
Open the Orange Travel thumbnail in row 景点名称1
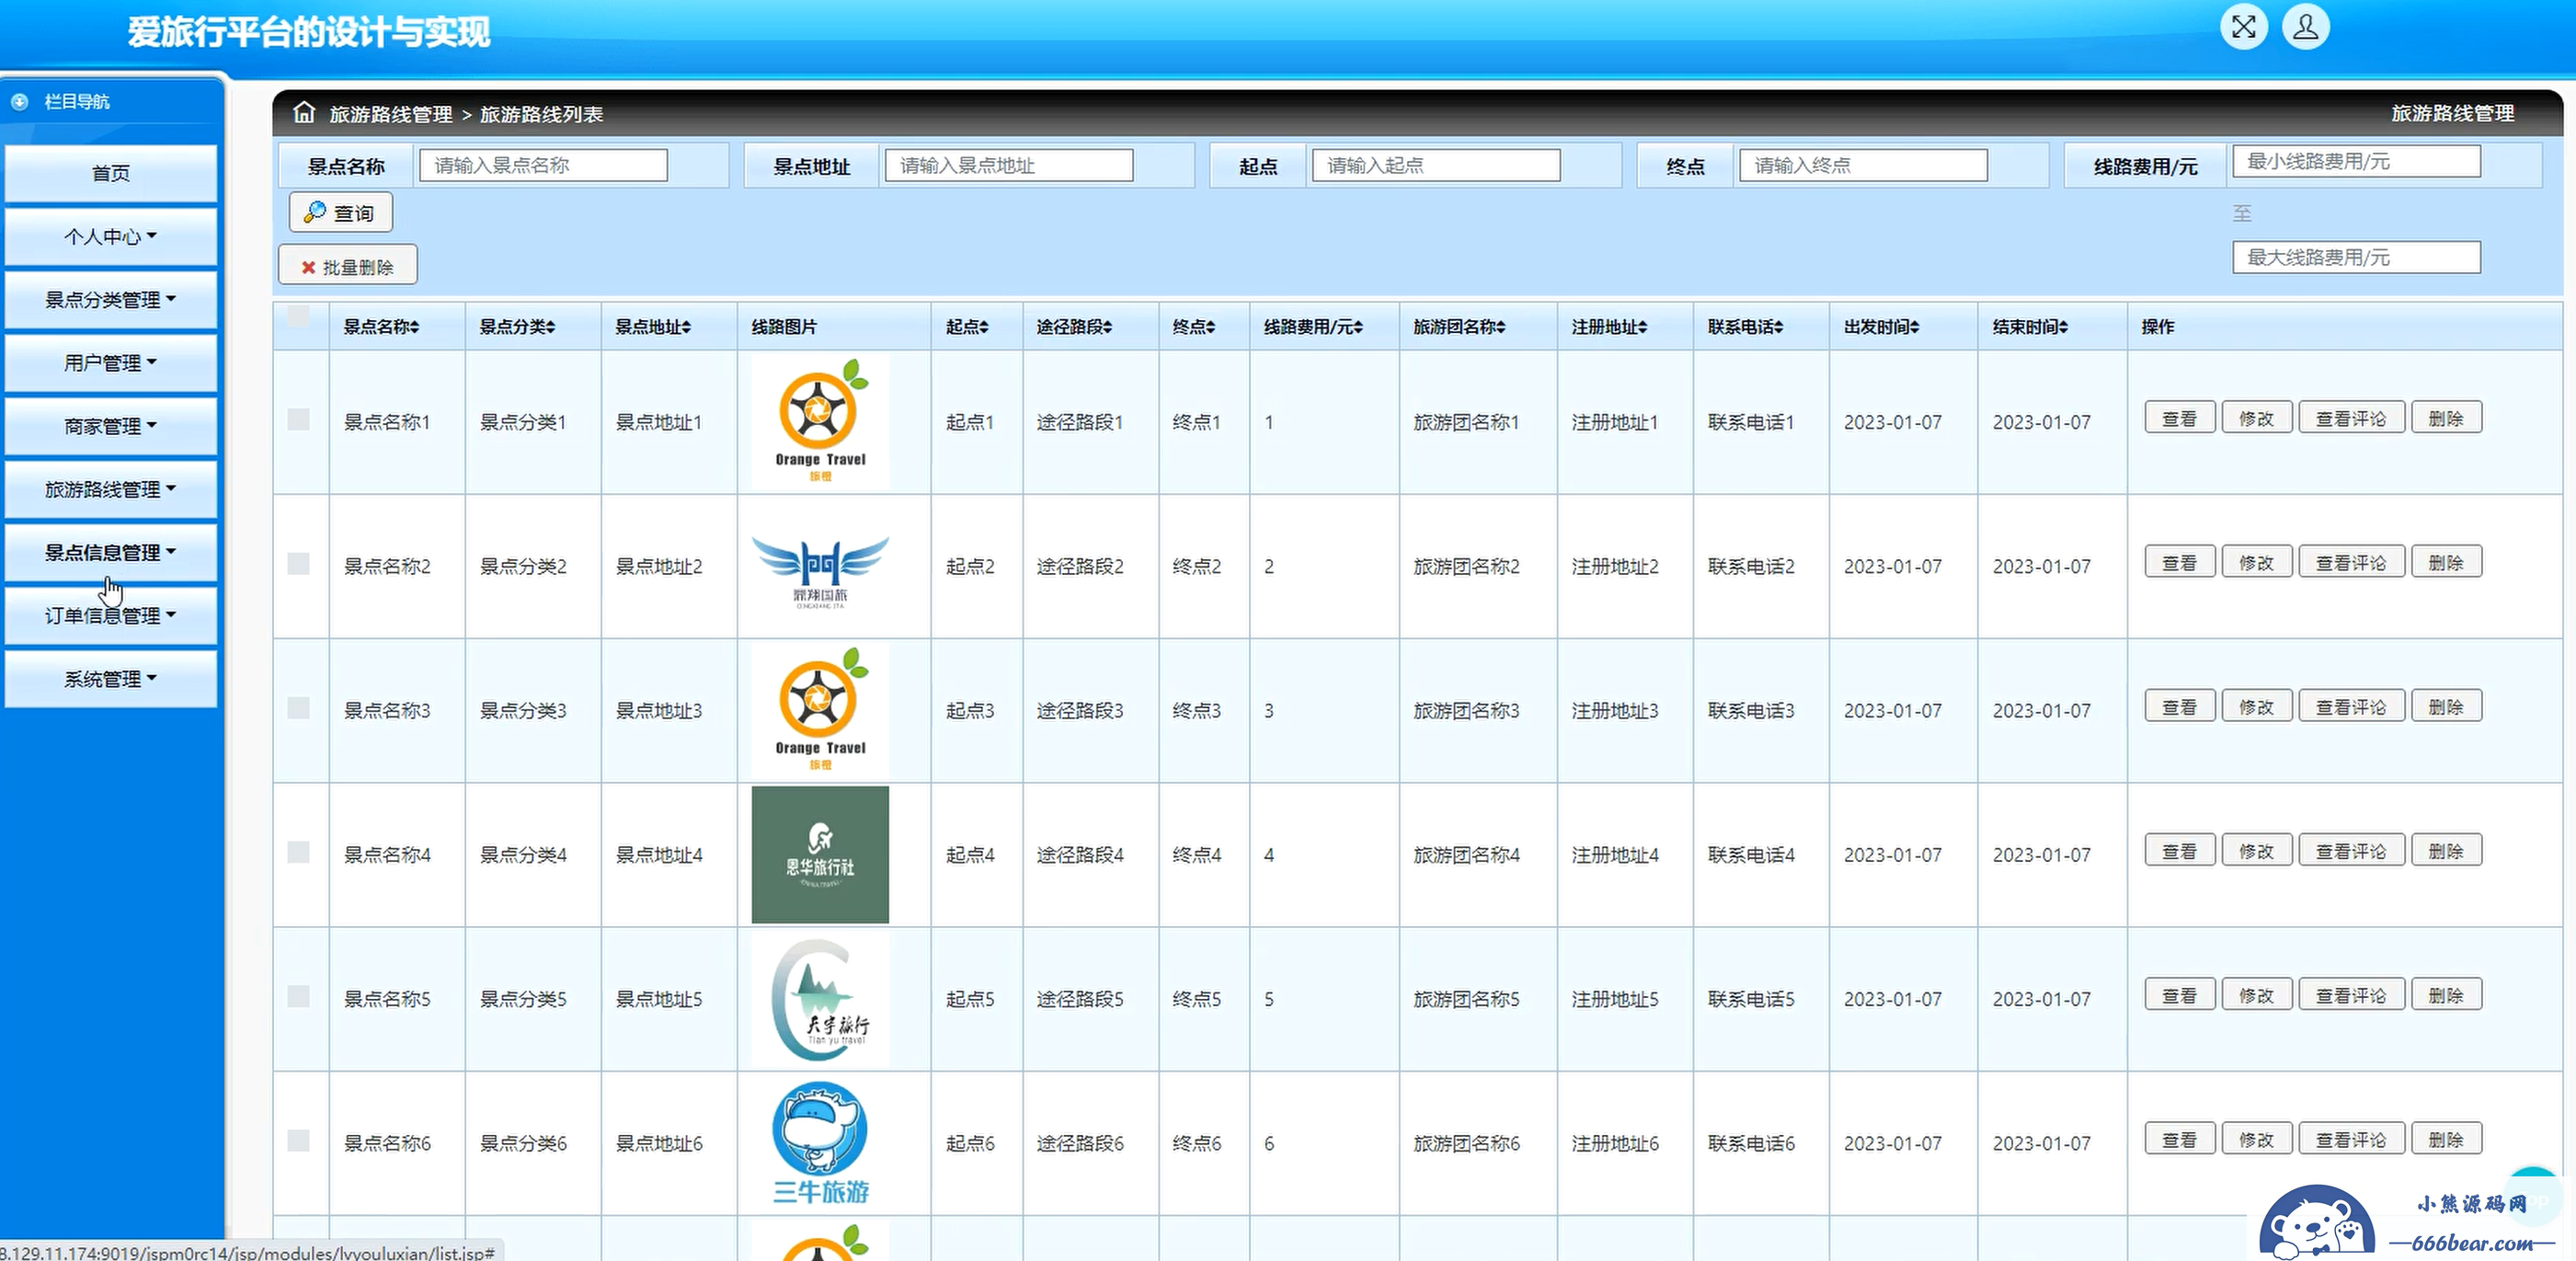[x=820, y=422]
